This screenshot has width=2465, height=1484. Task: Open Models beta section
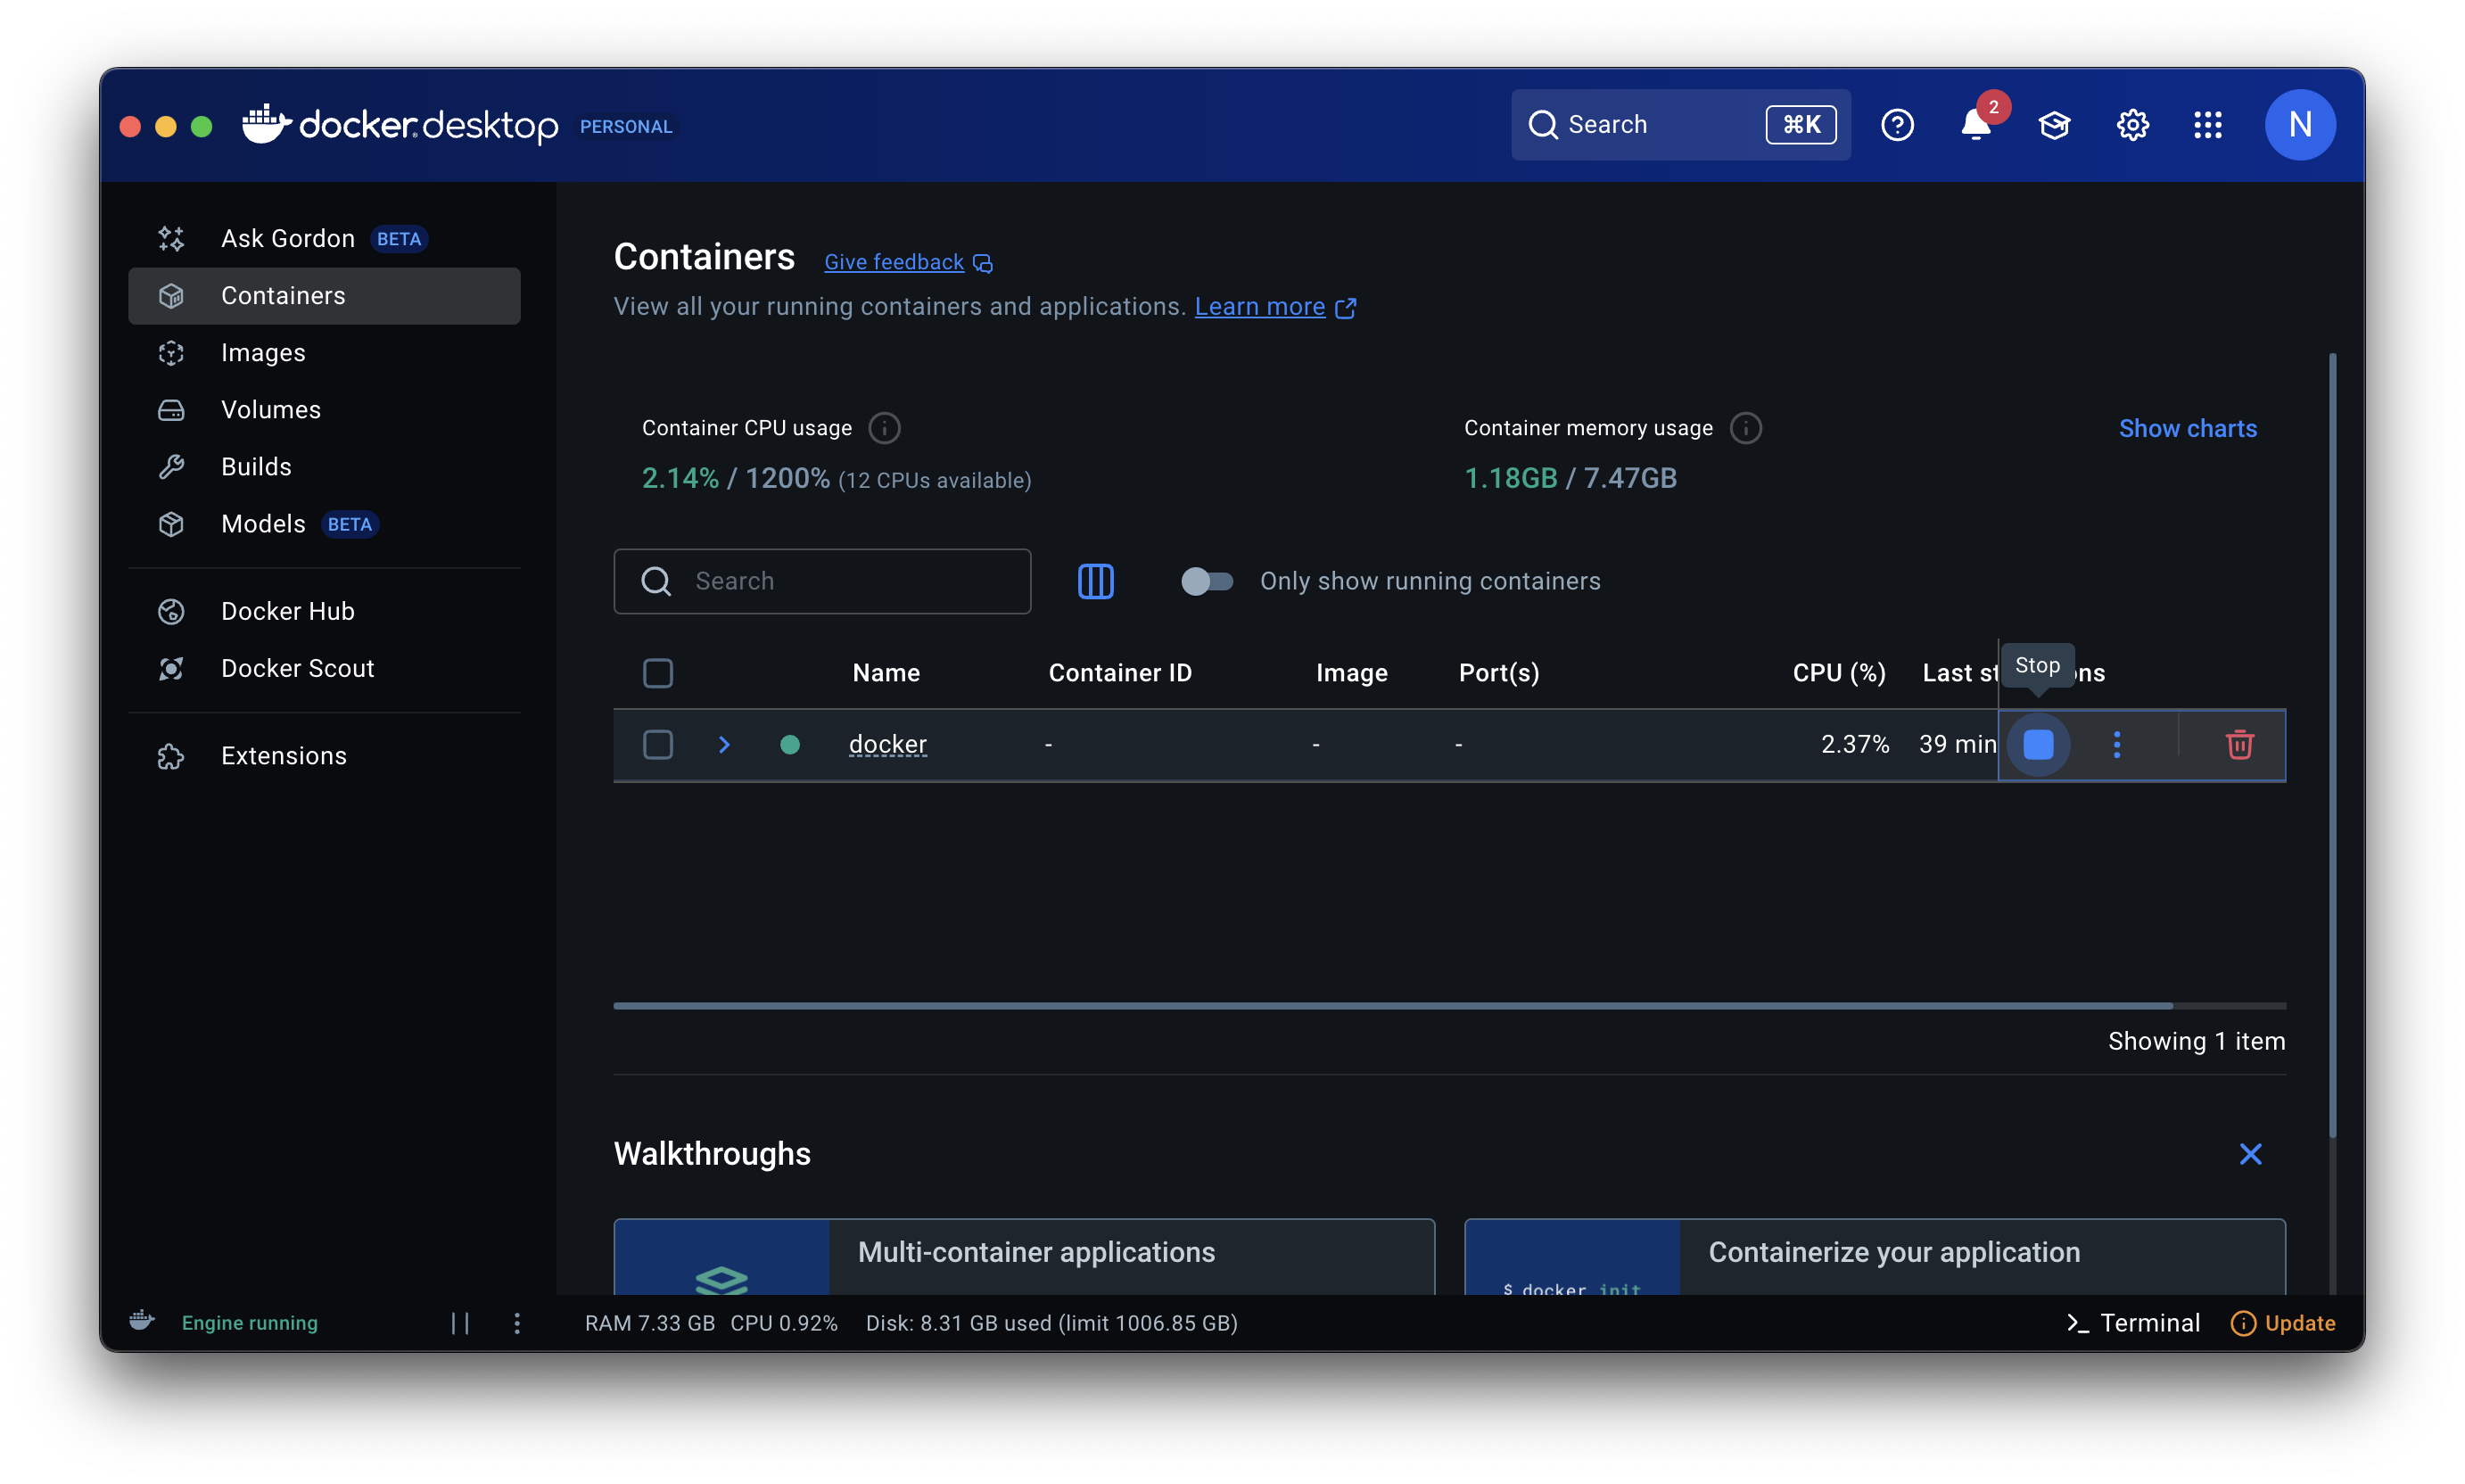(x=324, y=523)
